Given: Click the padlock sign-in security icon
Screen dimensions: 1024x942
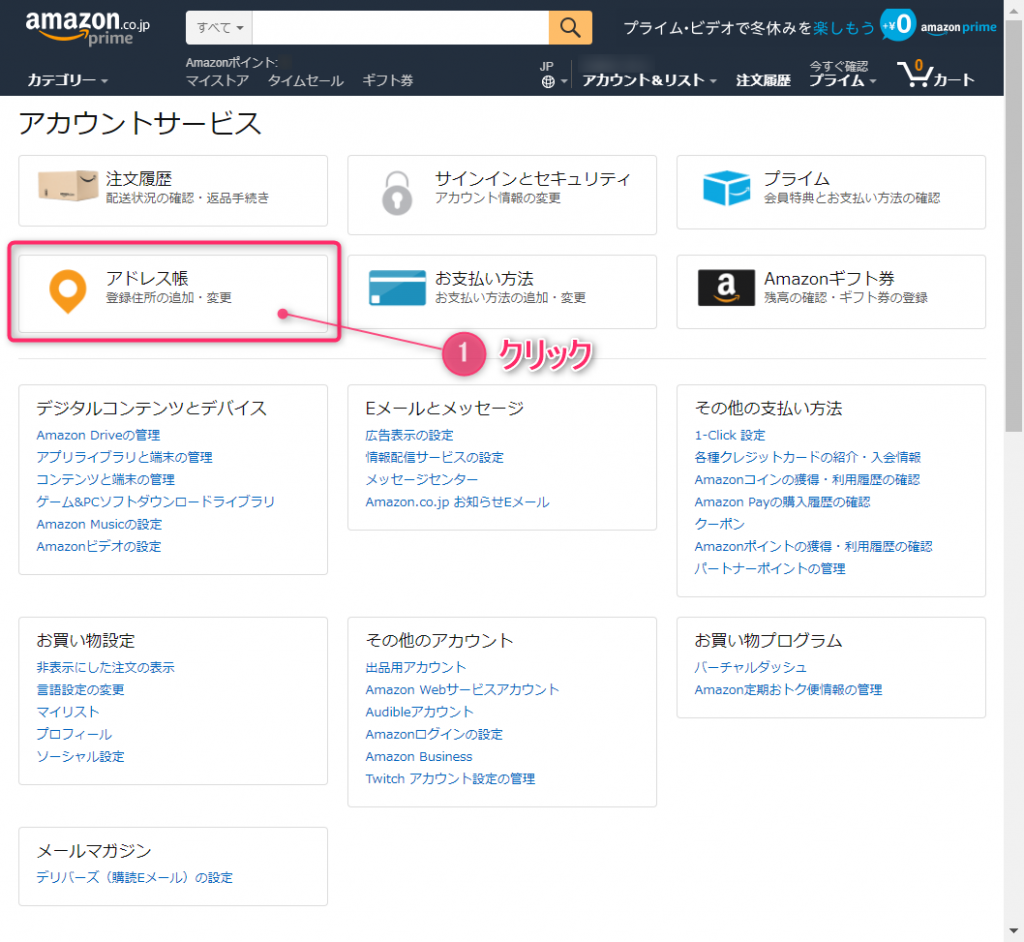Looking at the screenshot, I should point(396,191).
